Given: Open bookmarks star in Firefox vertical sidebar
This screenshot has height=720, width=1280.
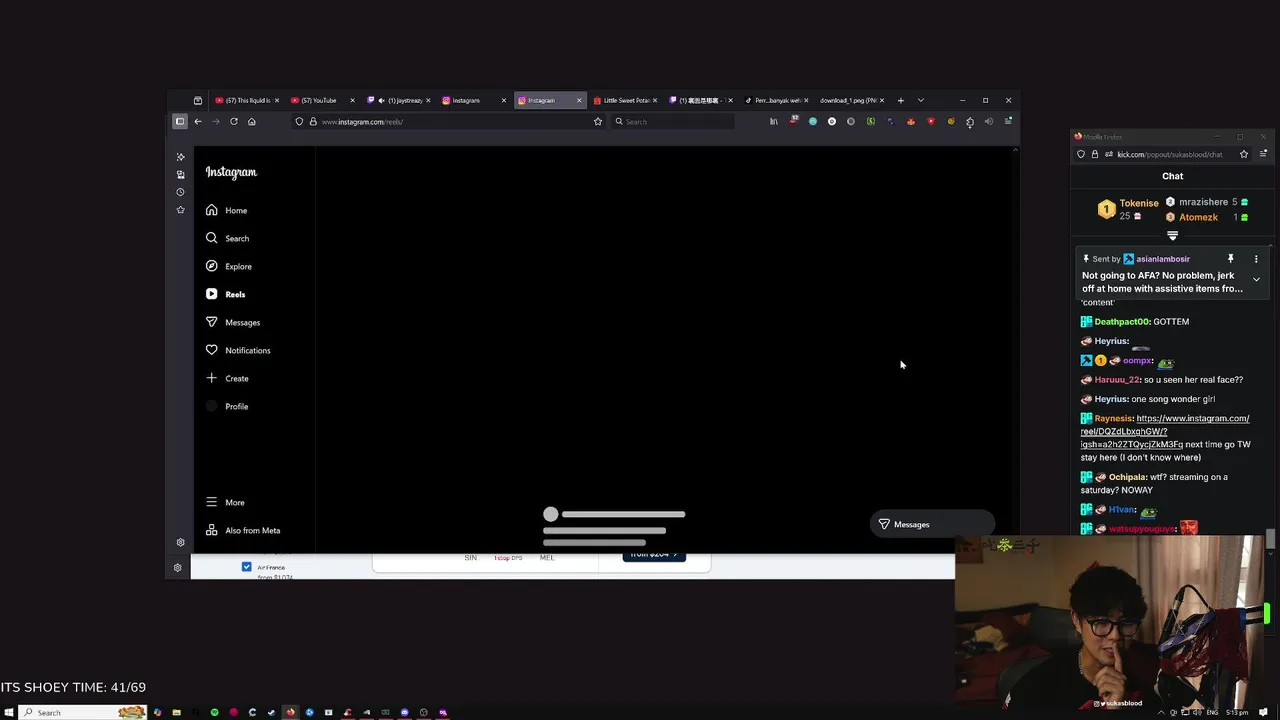Looking at the screenshot, I should pyautogui.click(x=180, y=210).
